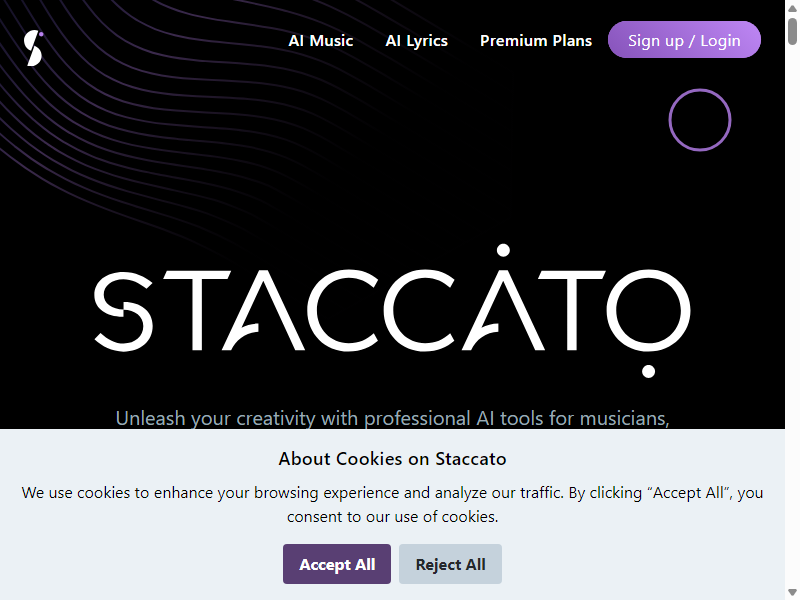This screenshot has width=800, height=600.
Task: Open the AI Lyrics menu item
Action: click(x=416, y=40)
